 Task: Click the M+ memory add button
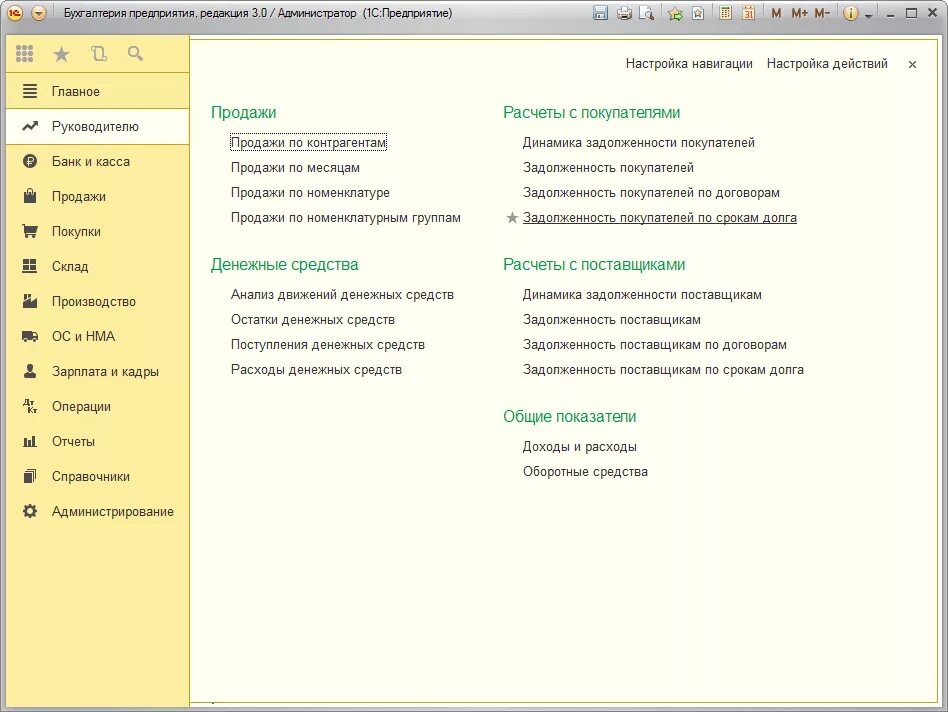tap(799, 13)
